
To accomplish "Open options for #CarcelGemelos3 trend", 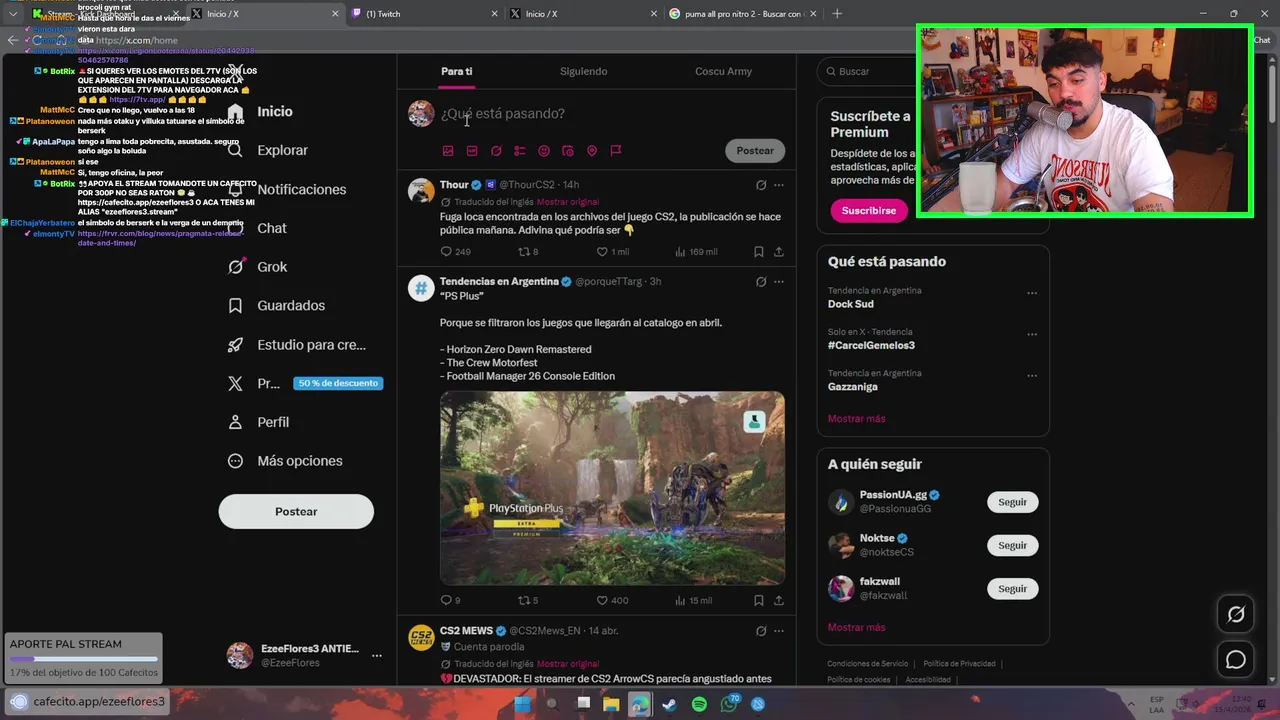I will [1032, 335].
